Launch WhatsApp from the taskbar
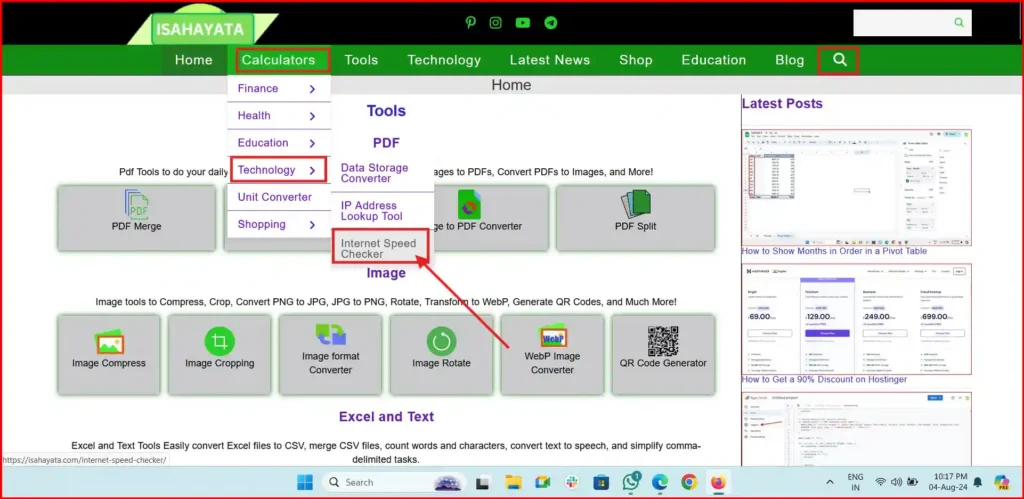 (x=631, y=483)
